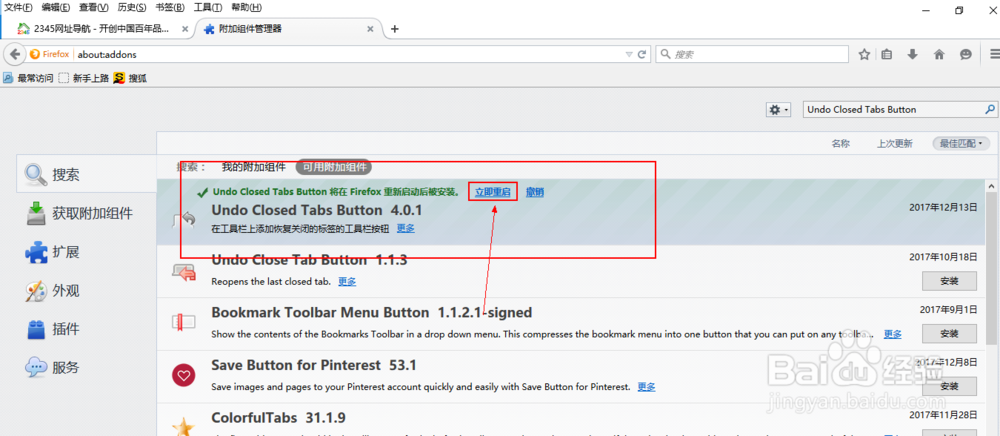The image size is (1000, 436).
Task: Click the 立即重启 link
Action: point(492,192)
